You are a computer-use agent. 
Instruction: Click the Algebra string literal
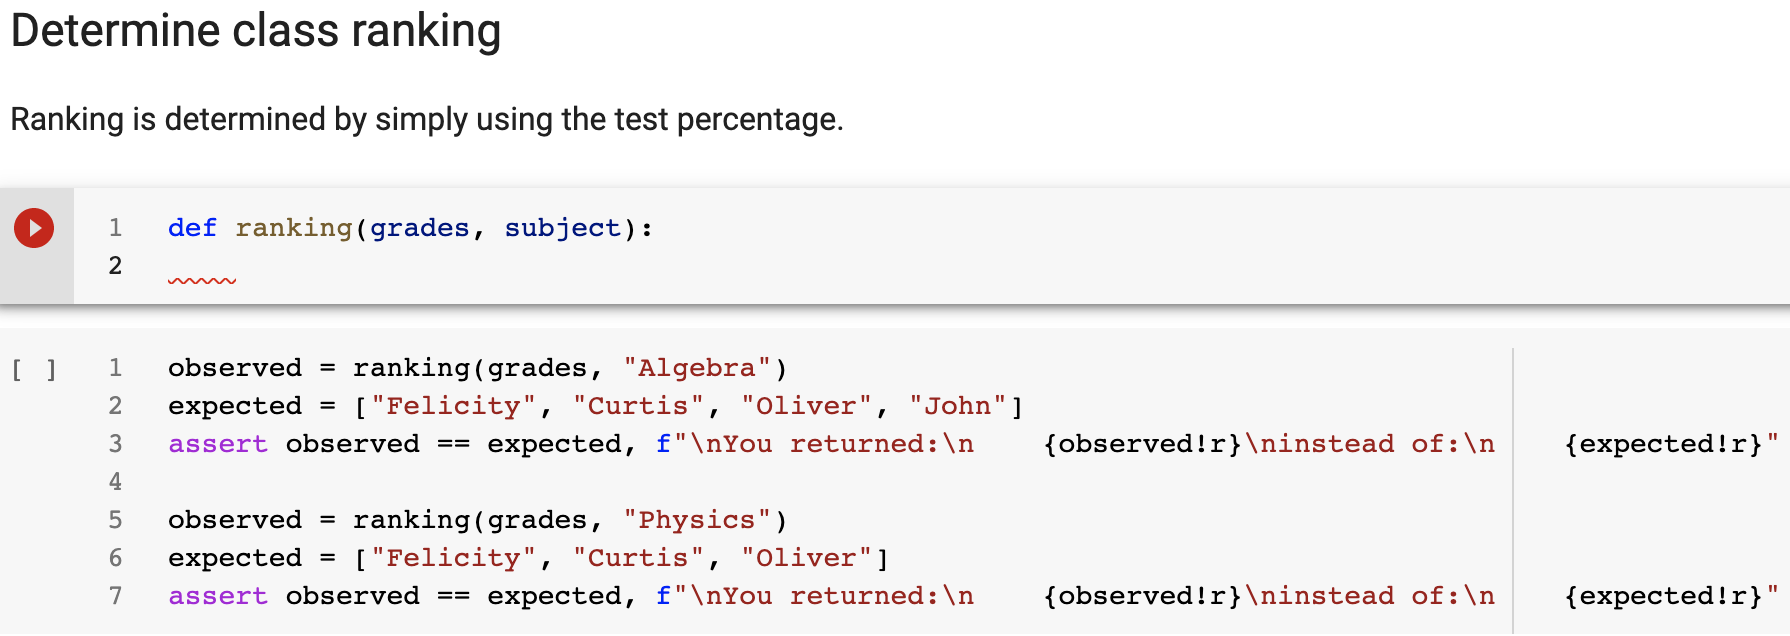pyautogui.click(x=696, y=367)
